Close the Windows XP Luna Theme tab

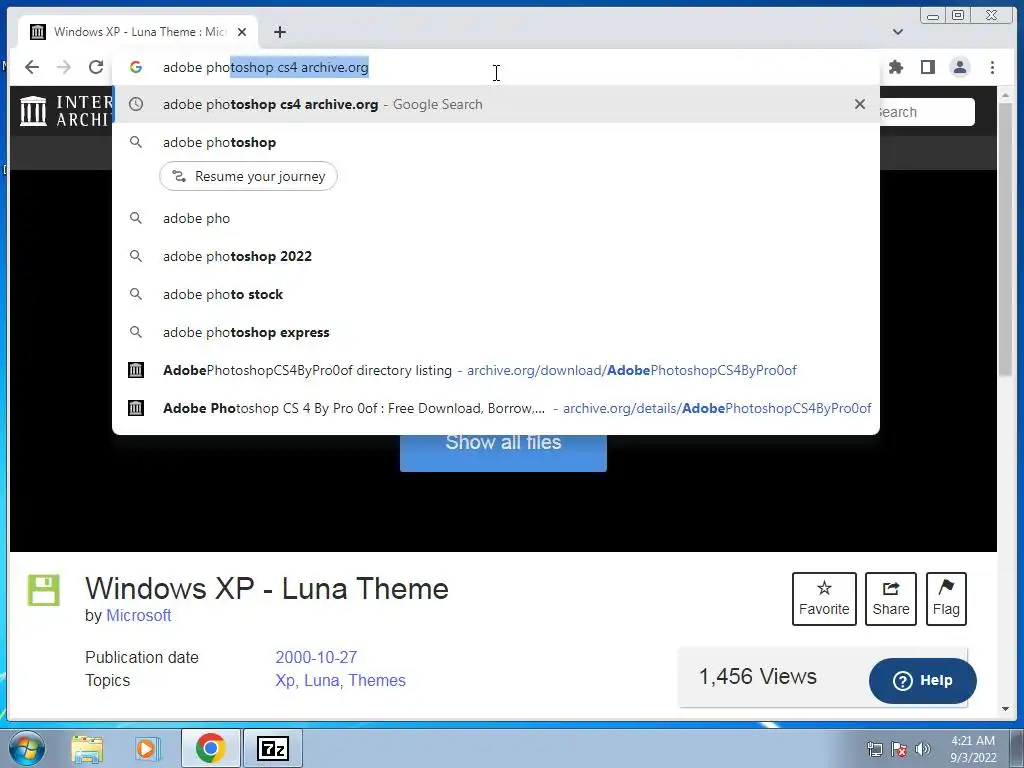point(242,31)
